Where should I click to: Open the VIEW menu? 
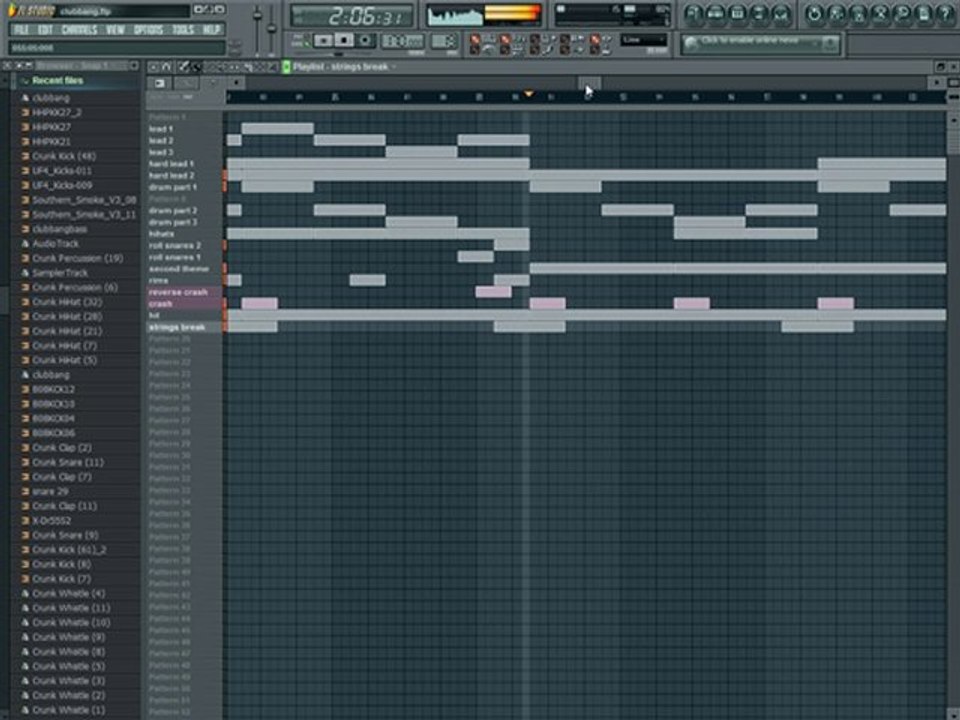coord(115,29)
